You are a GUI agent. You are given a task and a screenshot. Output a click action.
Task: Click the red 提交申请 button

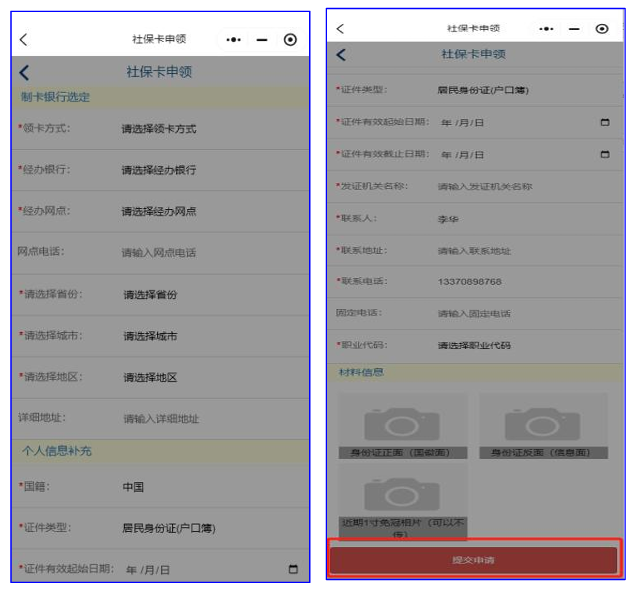click(x=473, y=560)
